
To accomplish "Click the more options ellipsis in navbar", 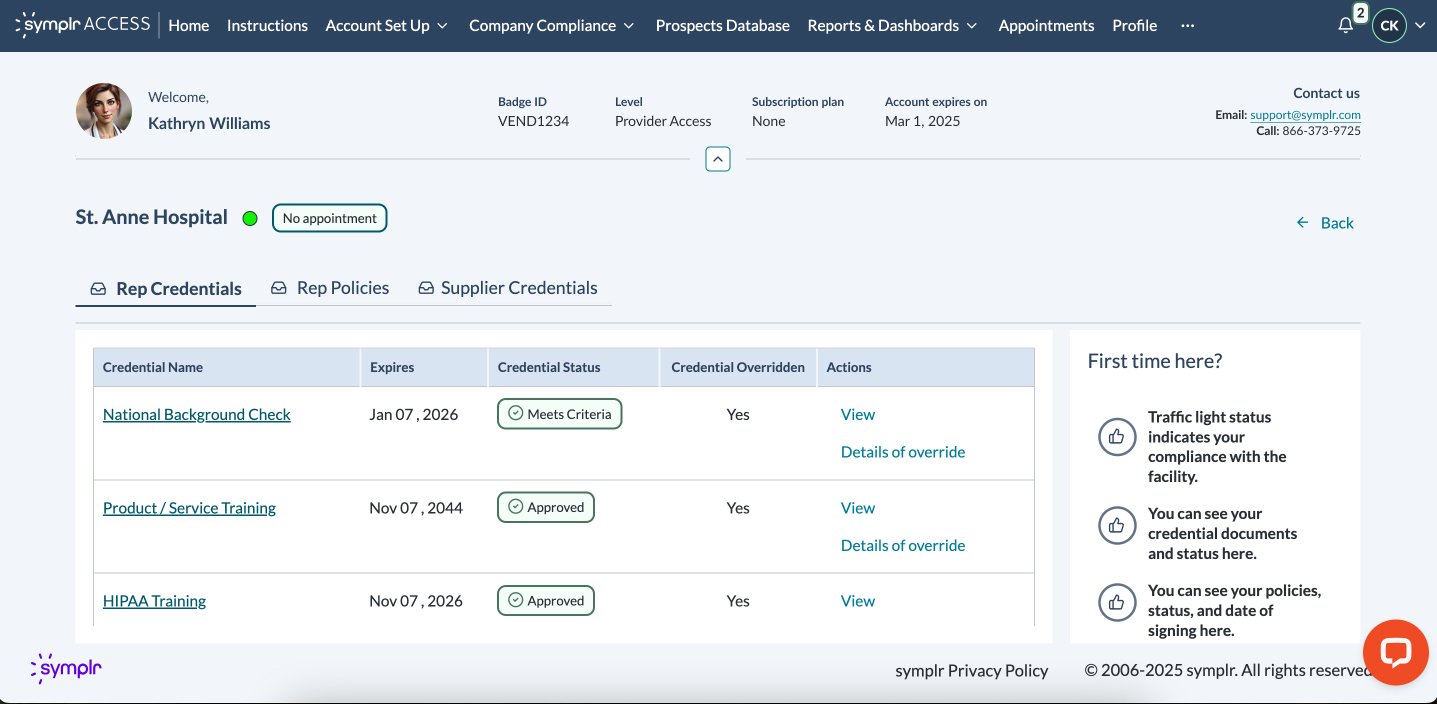I will coord(1187,26).
